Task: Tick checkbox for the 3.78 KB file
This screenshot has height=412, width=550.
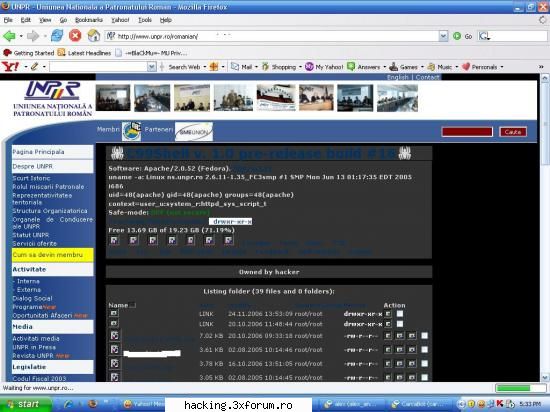Action: [424, 364]
